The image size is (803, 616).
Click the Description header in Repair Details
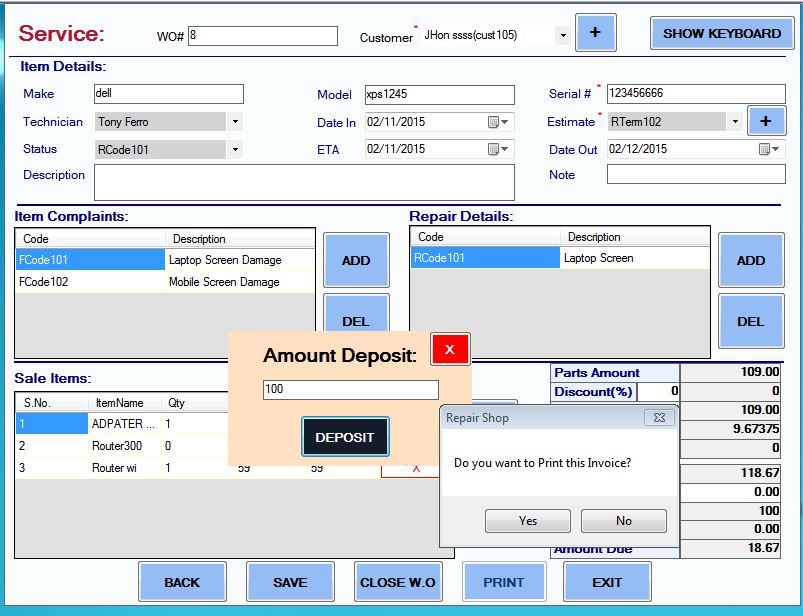pos(635,237)
